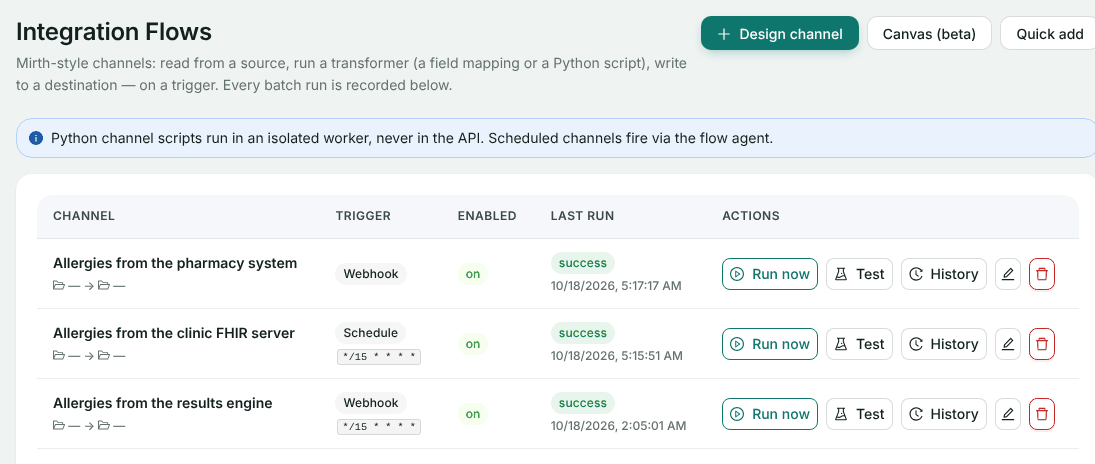Click the 5:15:51 AM last run timestamp
Viewport: 1095px width, 464px height.
click(617, 356)
